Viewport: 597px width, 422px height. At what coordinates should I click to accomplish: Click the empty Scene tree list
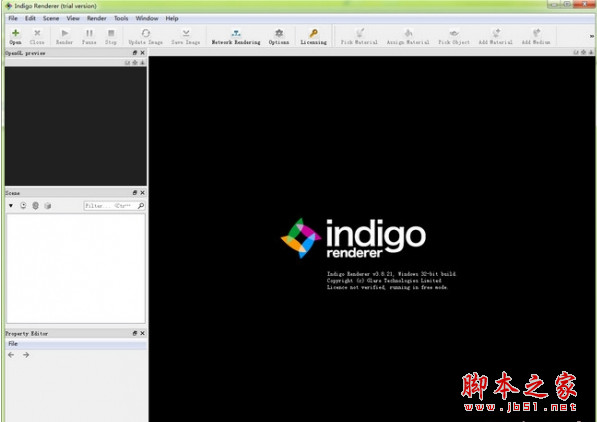(76, 268)
